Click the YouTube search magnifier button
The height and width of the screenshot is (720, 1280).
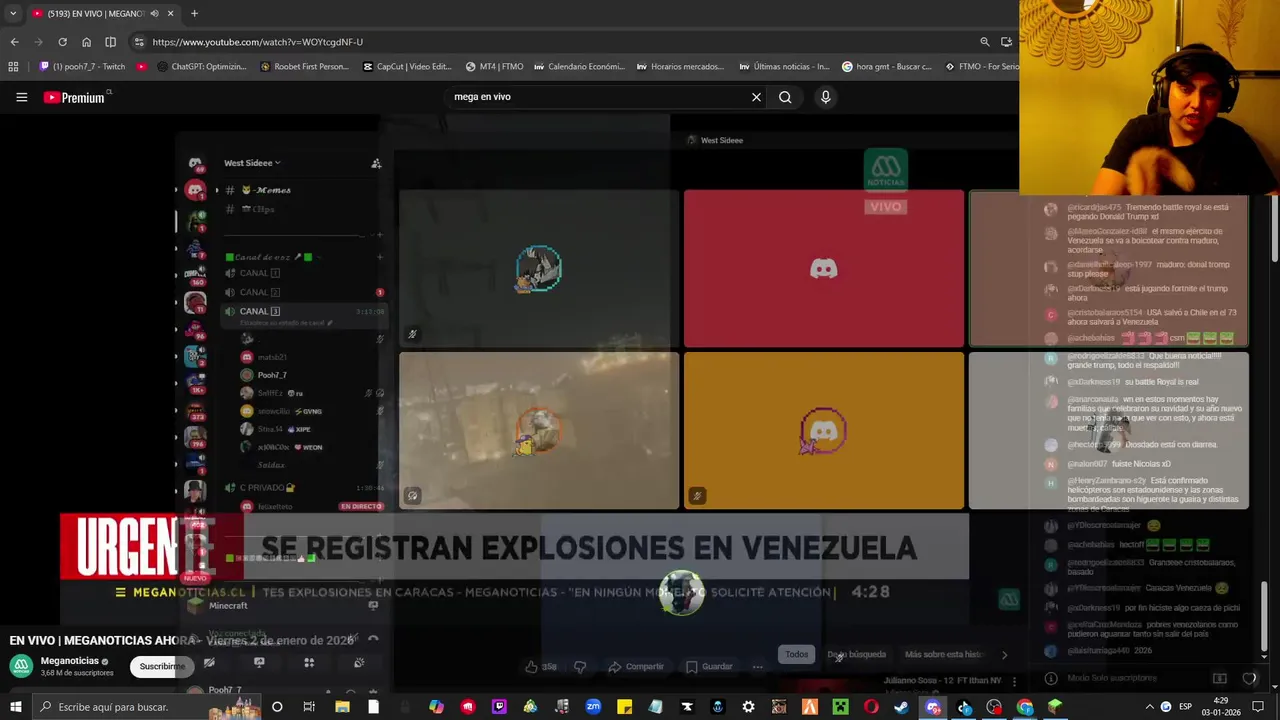785,97
